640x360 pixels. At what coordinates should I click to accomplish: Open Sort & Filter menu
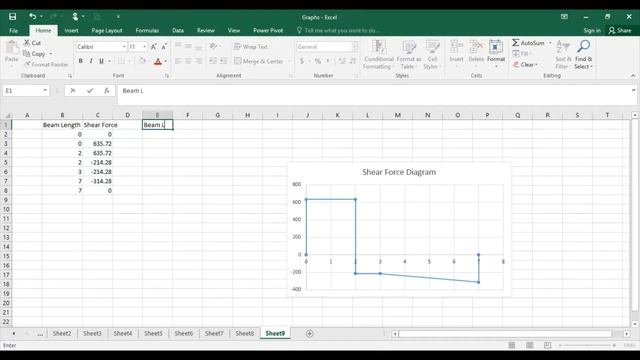click(563, 55)
